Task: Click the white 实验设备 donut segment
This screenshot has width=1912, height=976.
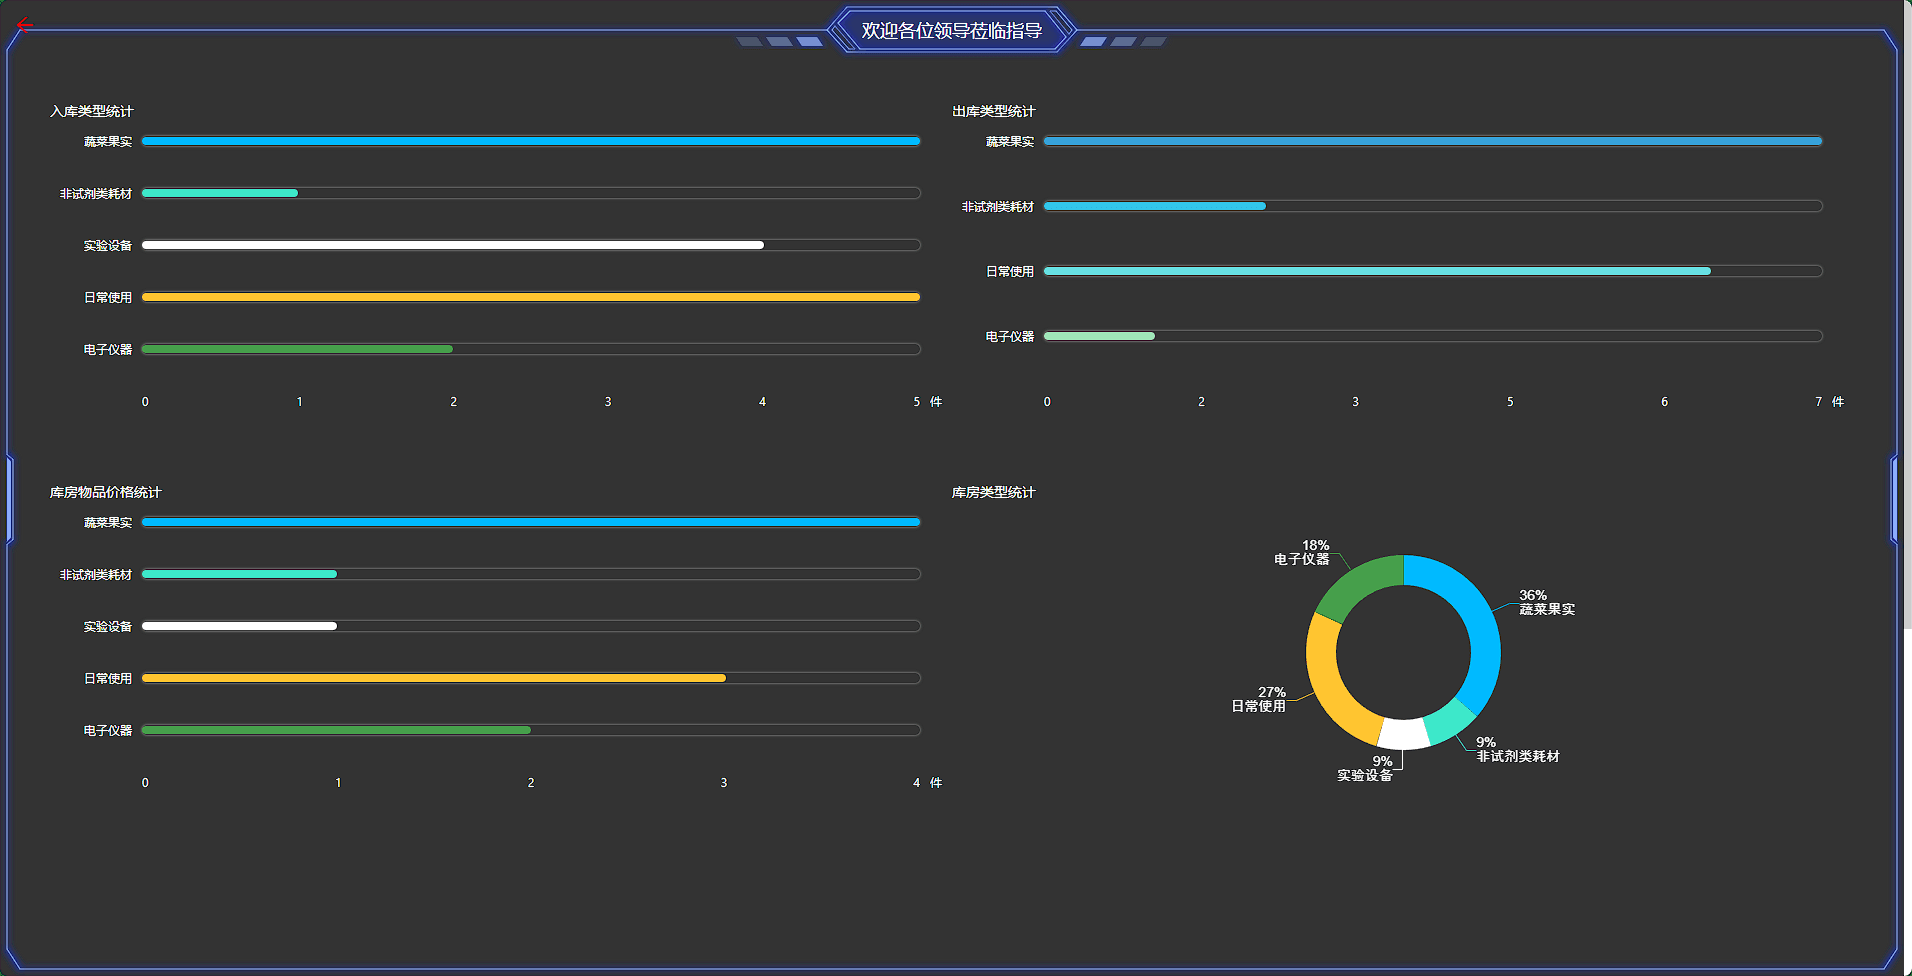Action: pos(1404,734)
